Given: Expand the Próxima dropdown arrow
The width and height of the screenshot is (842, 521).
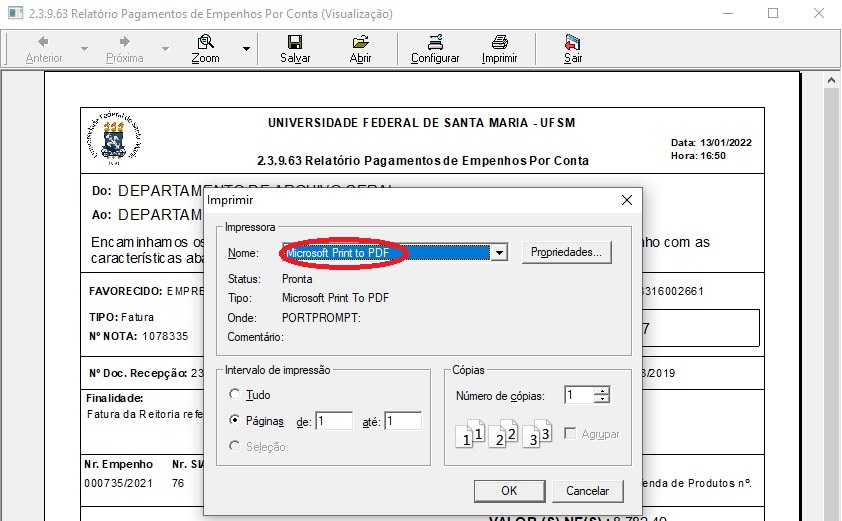Looking at the screenshot, I should click(x=165, y=48).
